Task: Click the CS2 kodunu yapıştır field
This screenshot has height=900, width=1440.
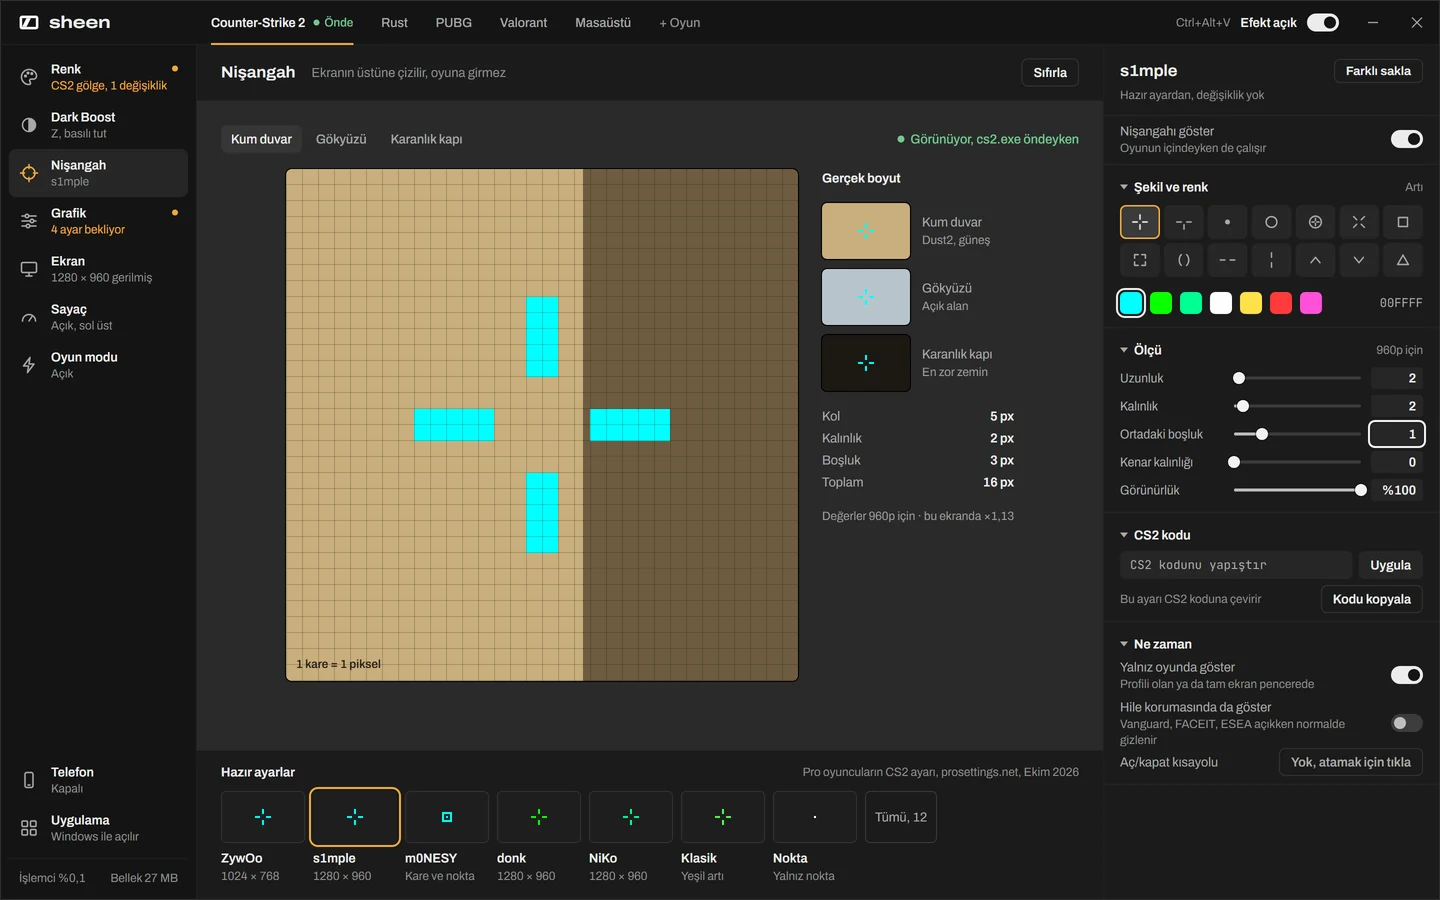Action: tap(1236, 565)
